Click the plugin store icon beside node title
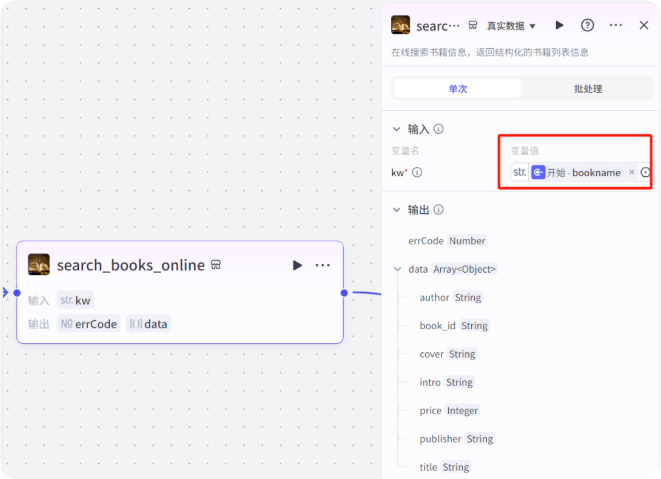 [x=216, y=265]
